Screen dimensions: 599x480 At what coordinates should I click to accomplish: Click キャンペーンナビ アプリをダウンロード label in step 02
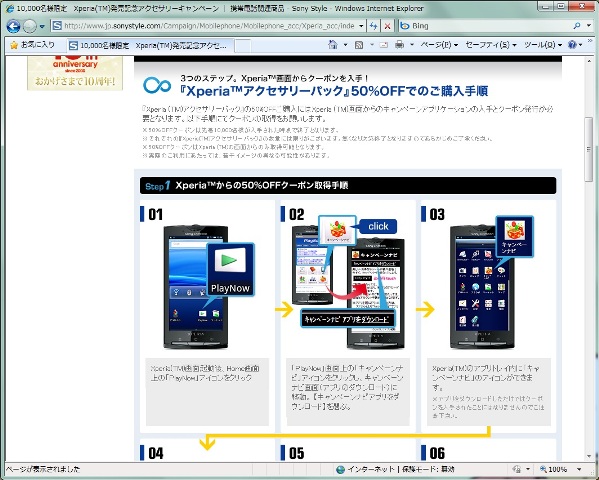click(348, 319)
